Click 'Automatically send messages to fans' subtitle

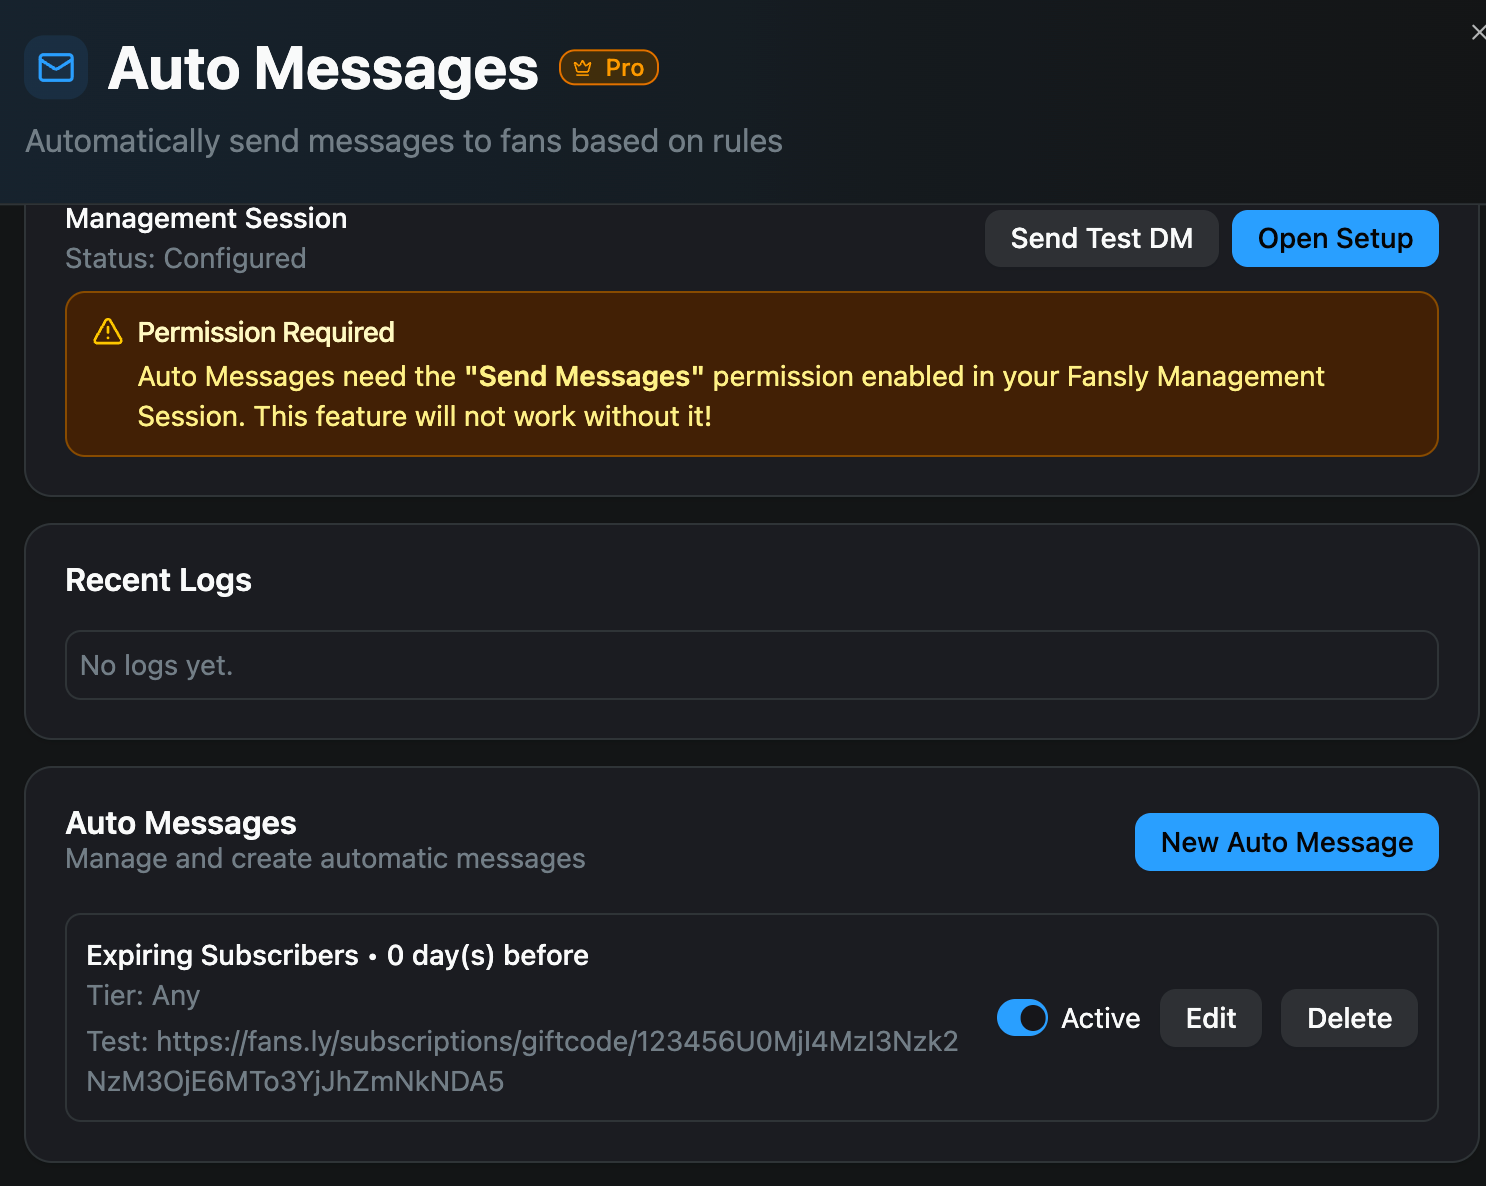click(x=404, y=141)
